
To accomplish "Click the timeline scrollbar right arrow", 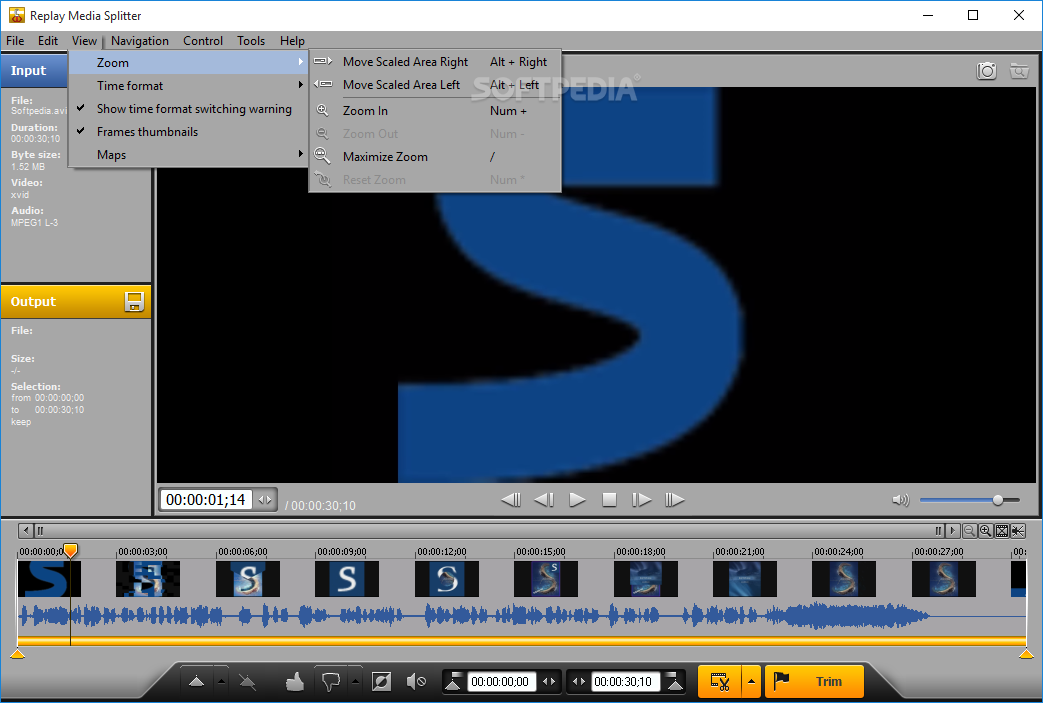I will click(953, 531).
